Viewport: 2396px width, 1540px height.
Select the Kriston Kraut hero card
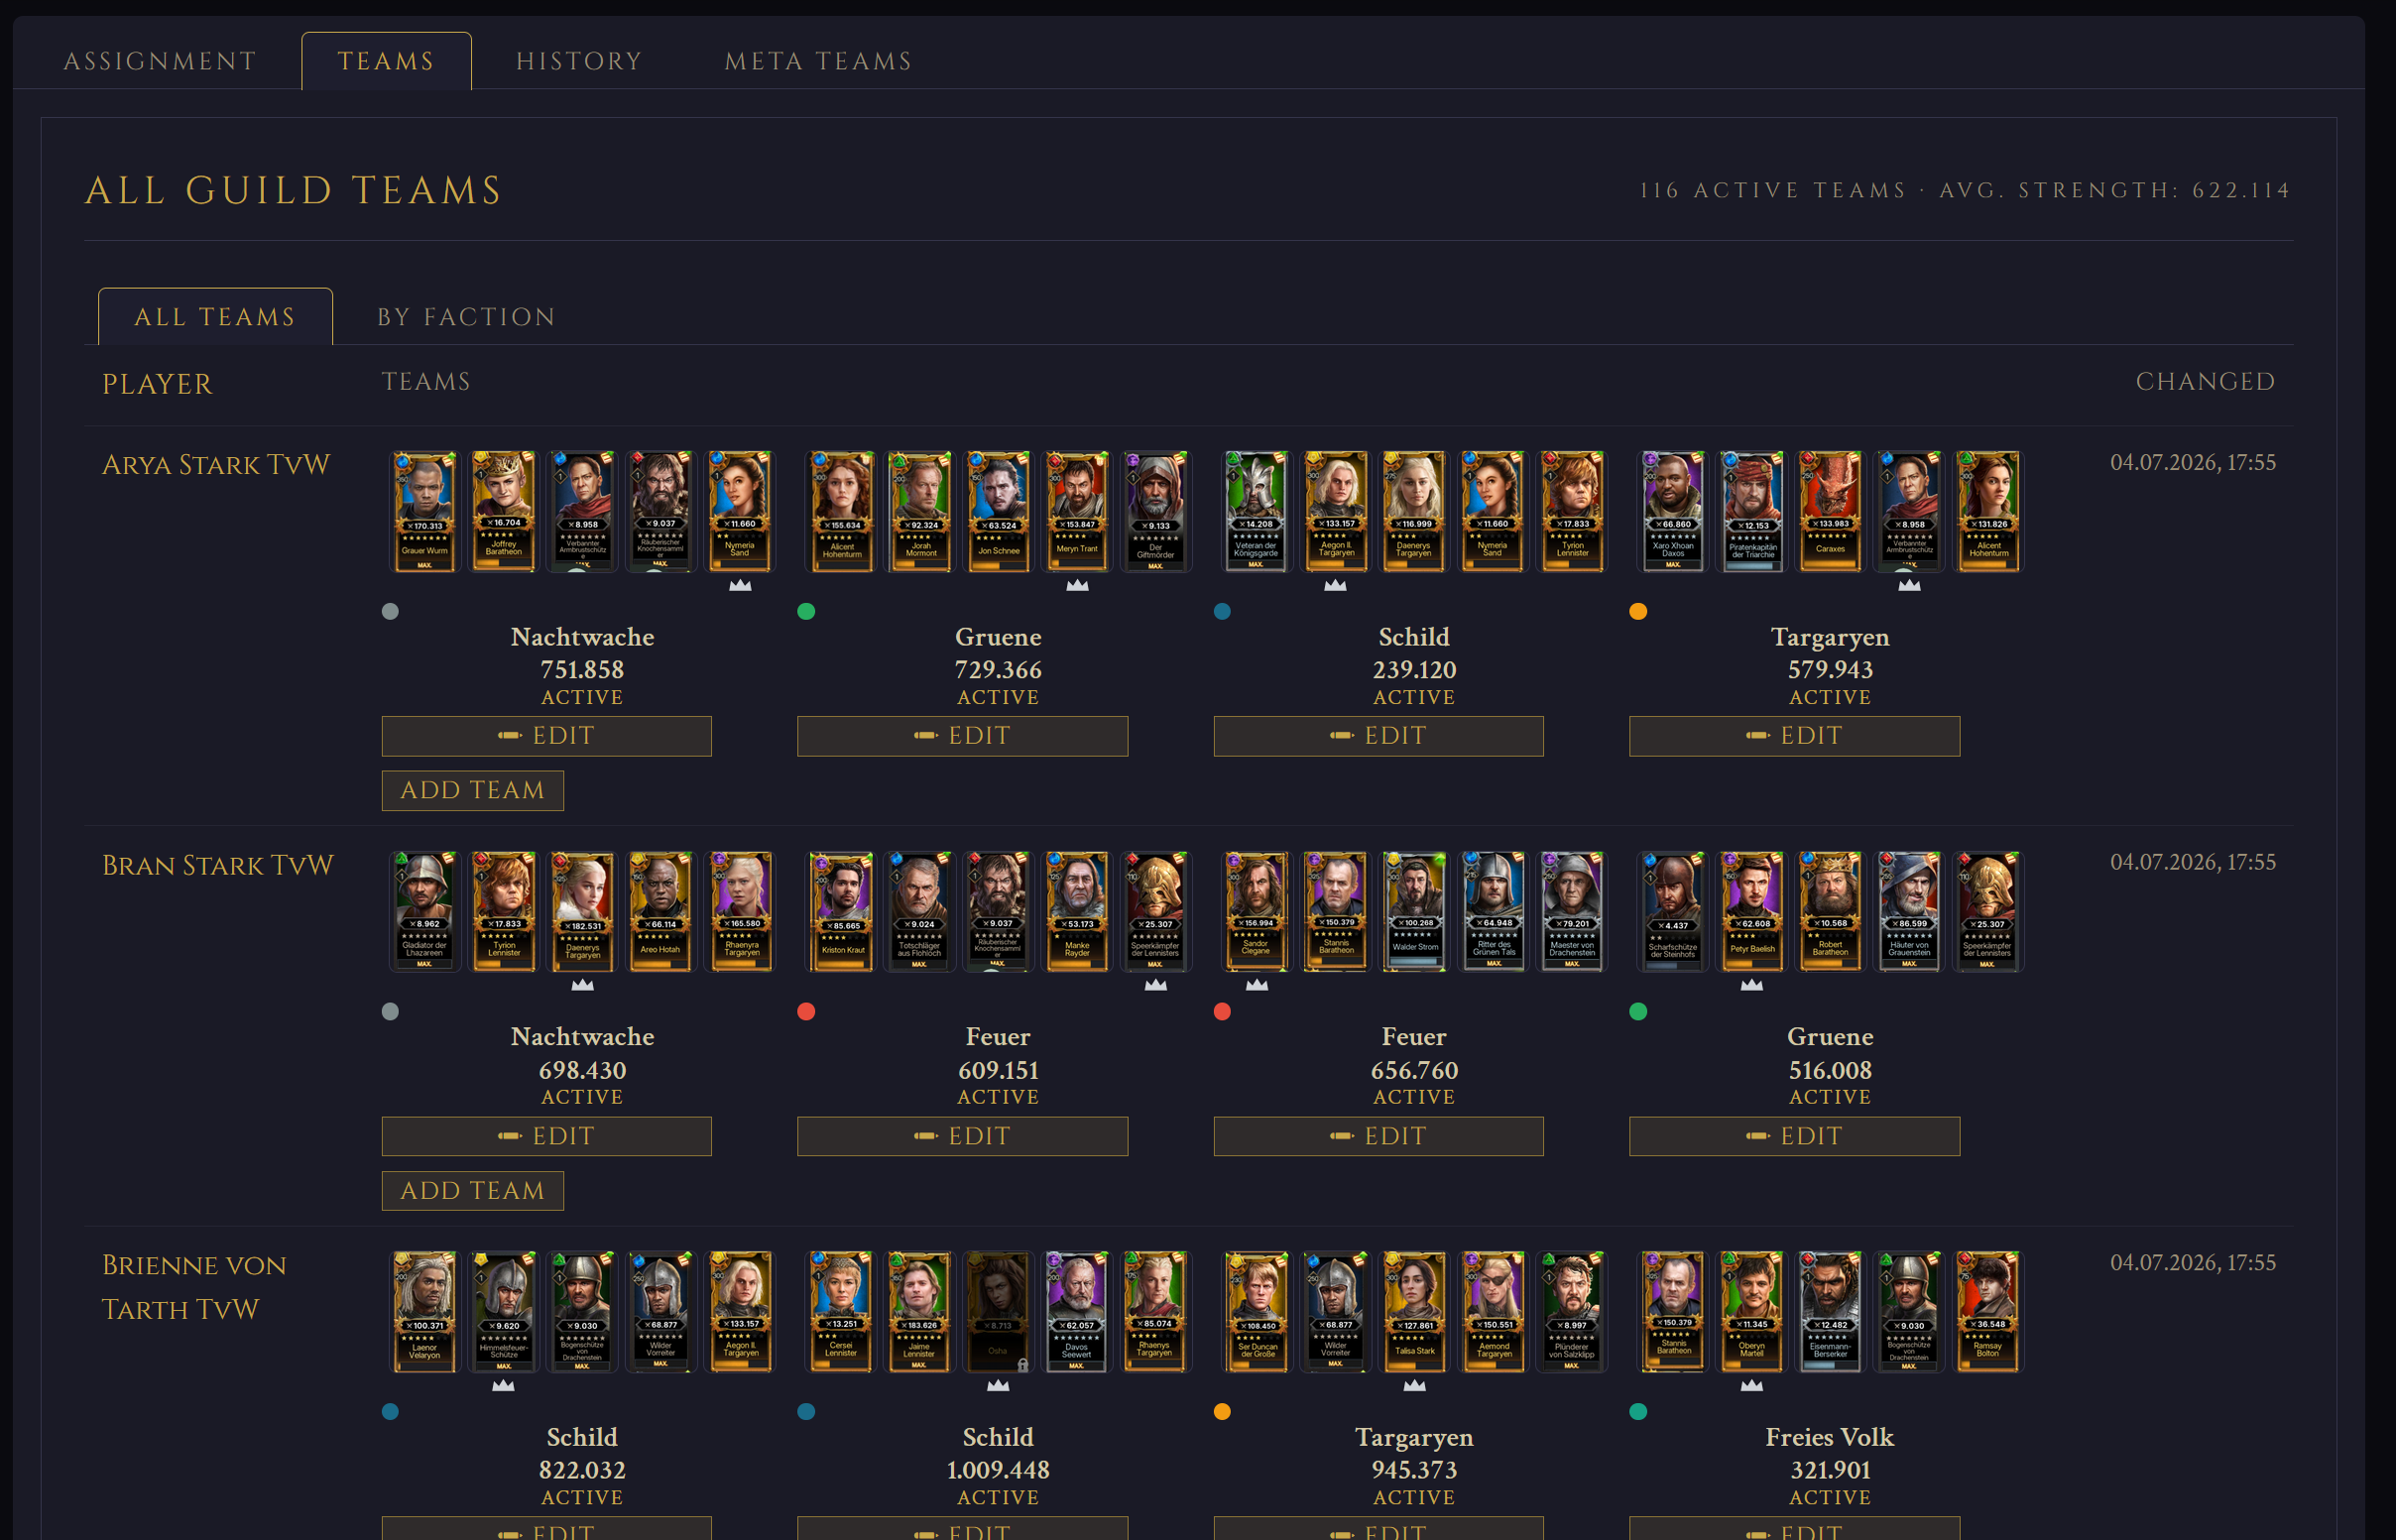[x=841, y=911]
